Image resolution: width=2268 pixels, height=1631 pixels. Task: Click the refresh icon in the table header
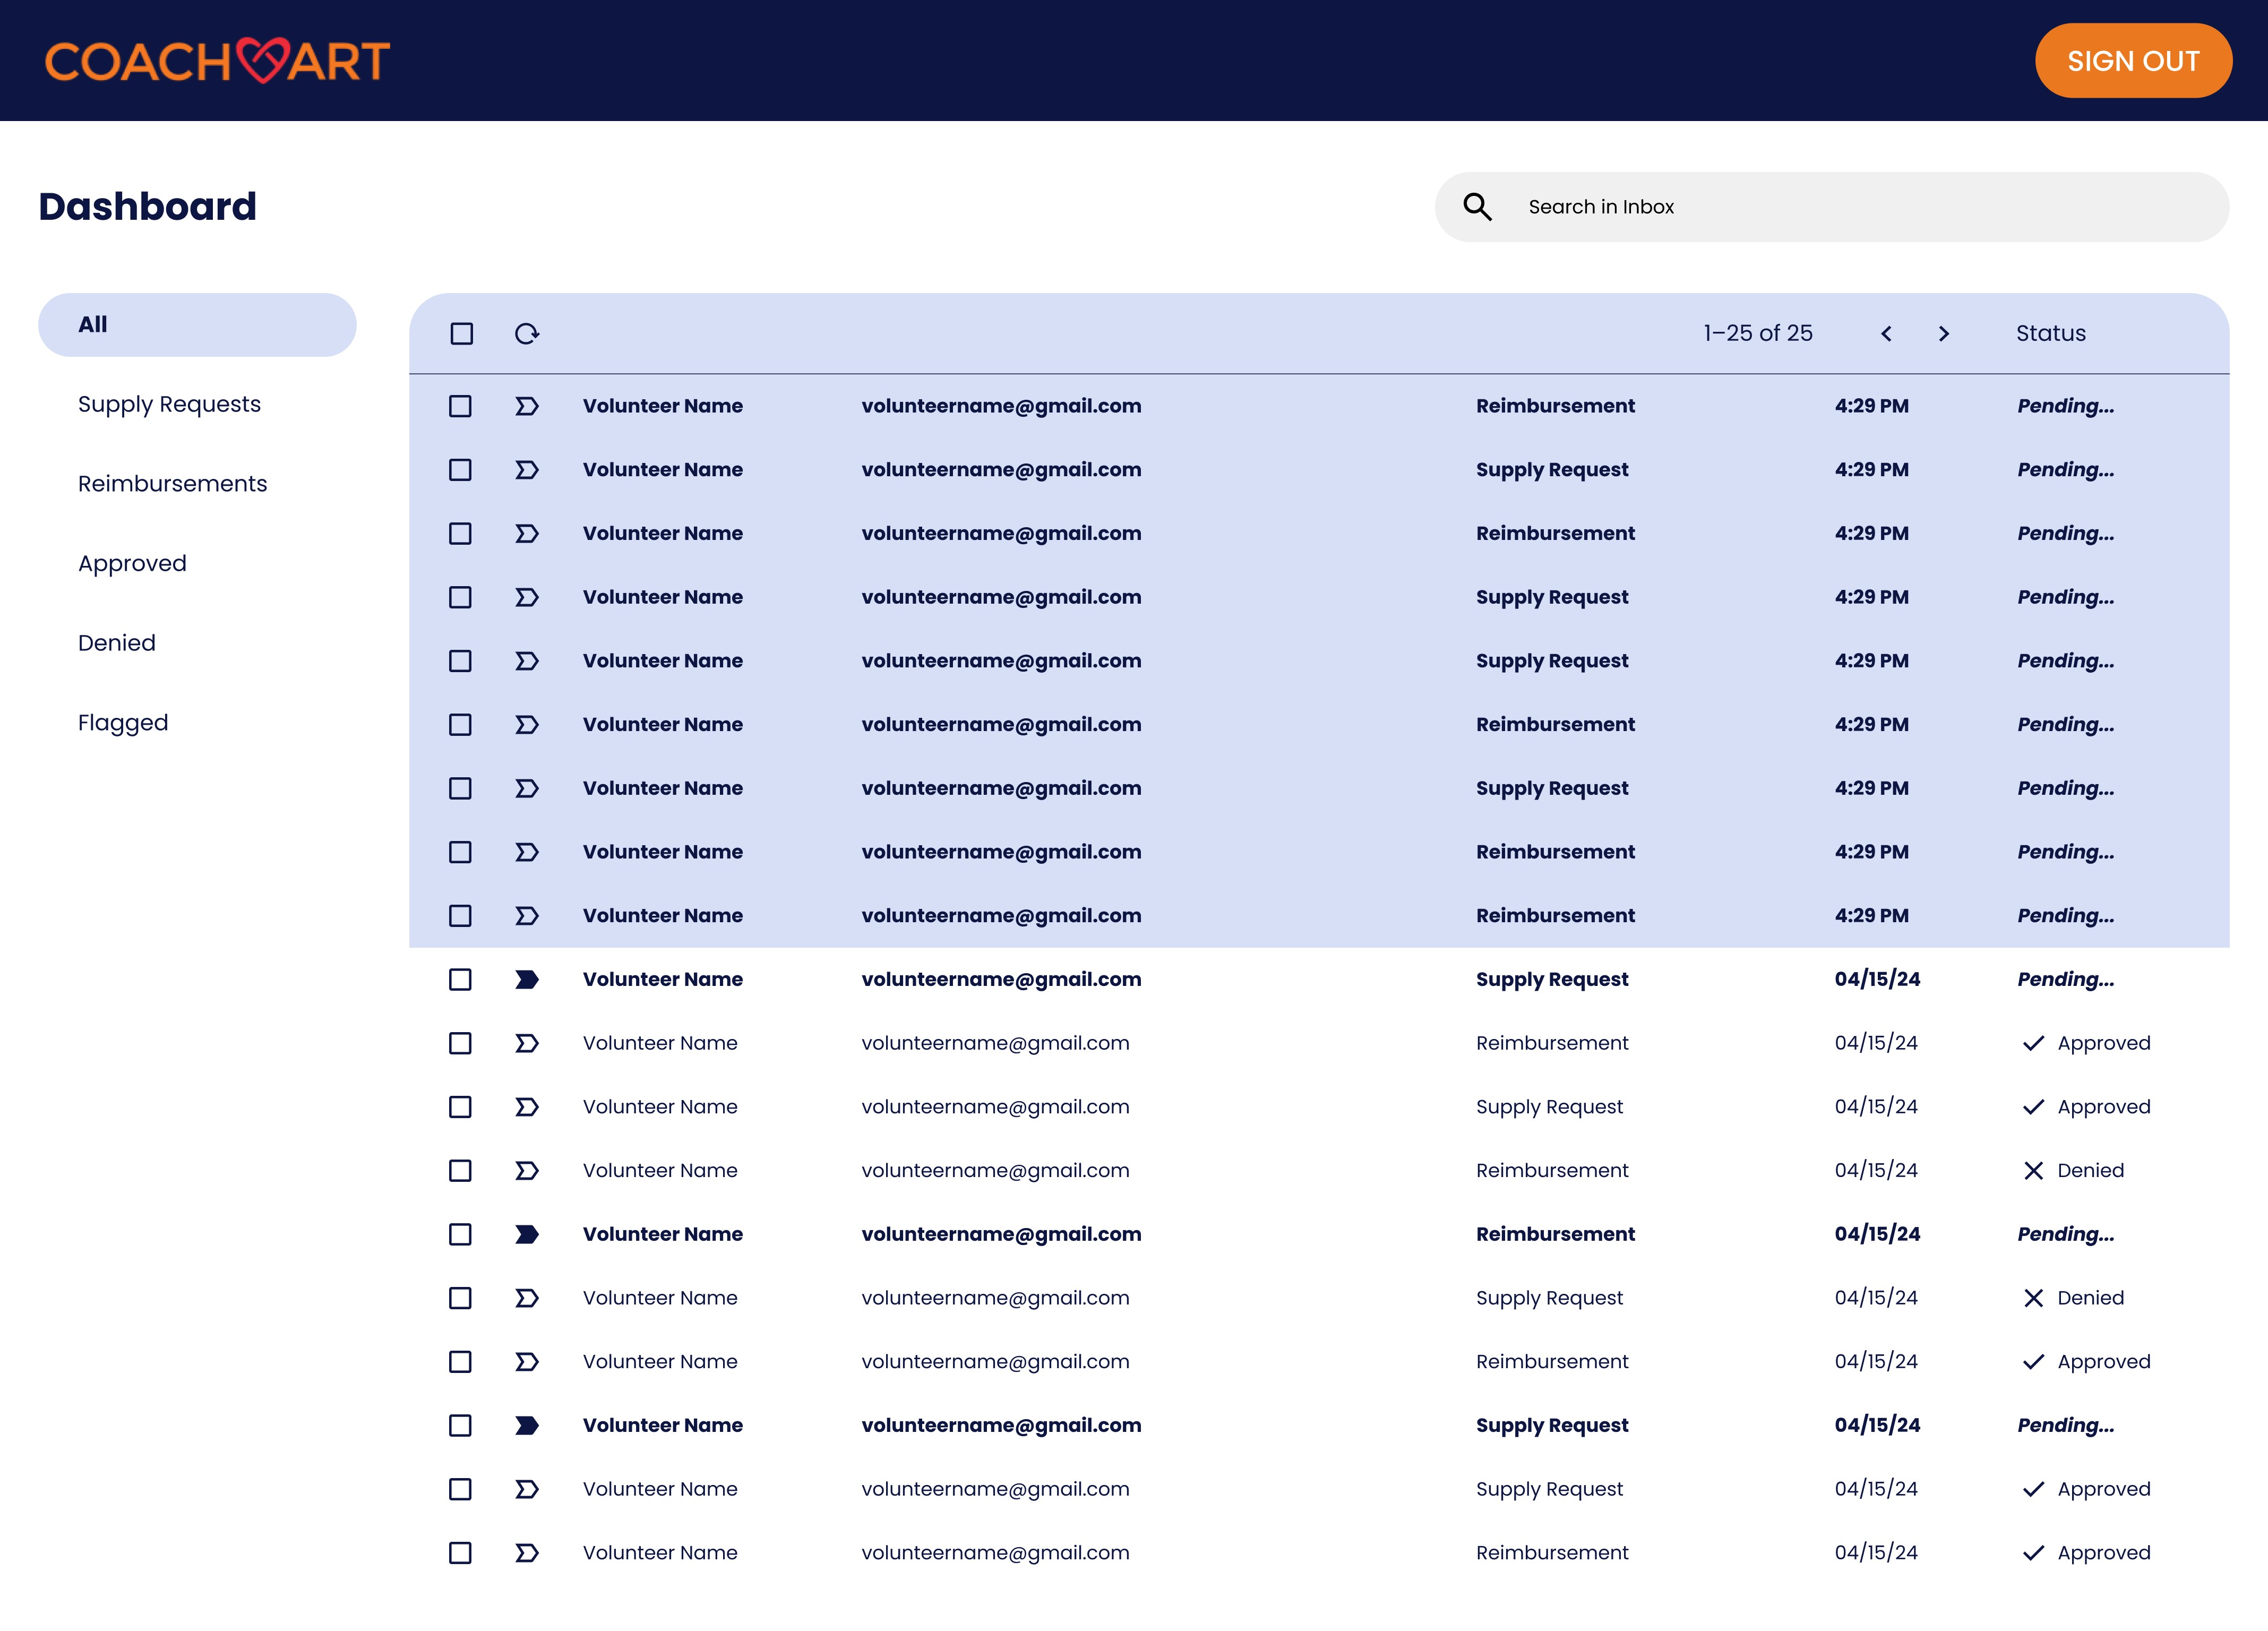[527, 334]
